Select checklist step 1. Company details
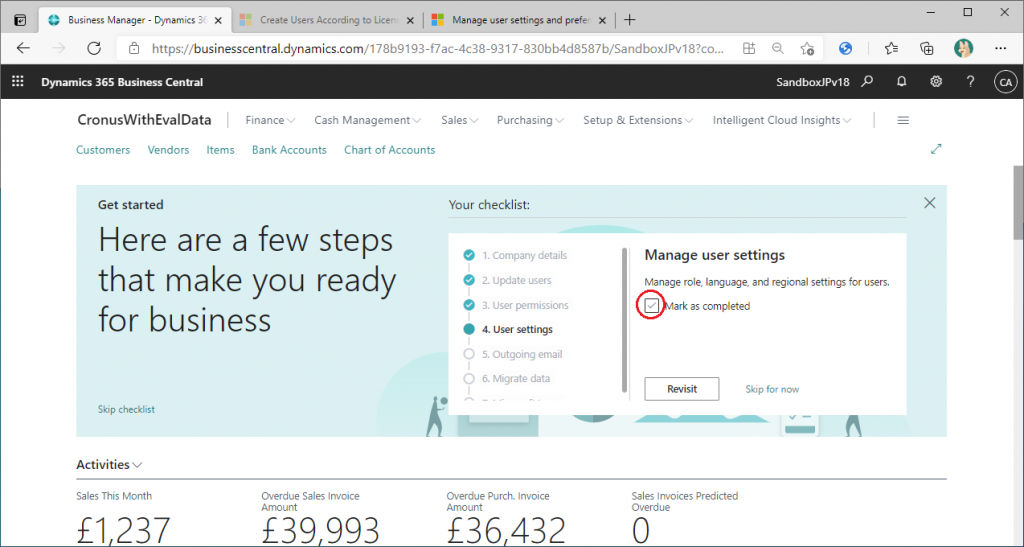The height and width of the screenshot is (547, 1024). pyautogui.click(x=524, y=255)
